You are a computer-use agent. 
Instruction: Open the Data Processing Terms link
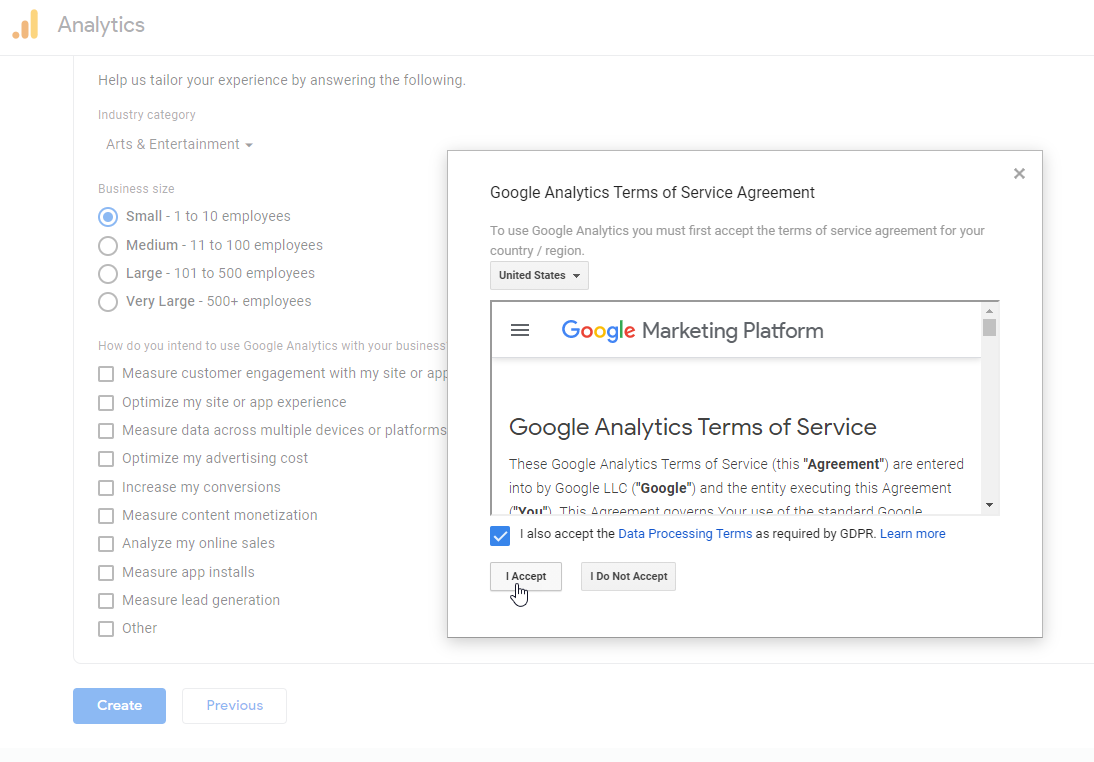[x=685, y=534]
